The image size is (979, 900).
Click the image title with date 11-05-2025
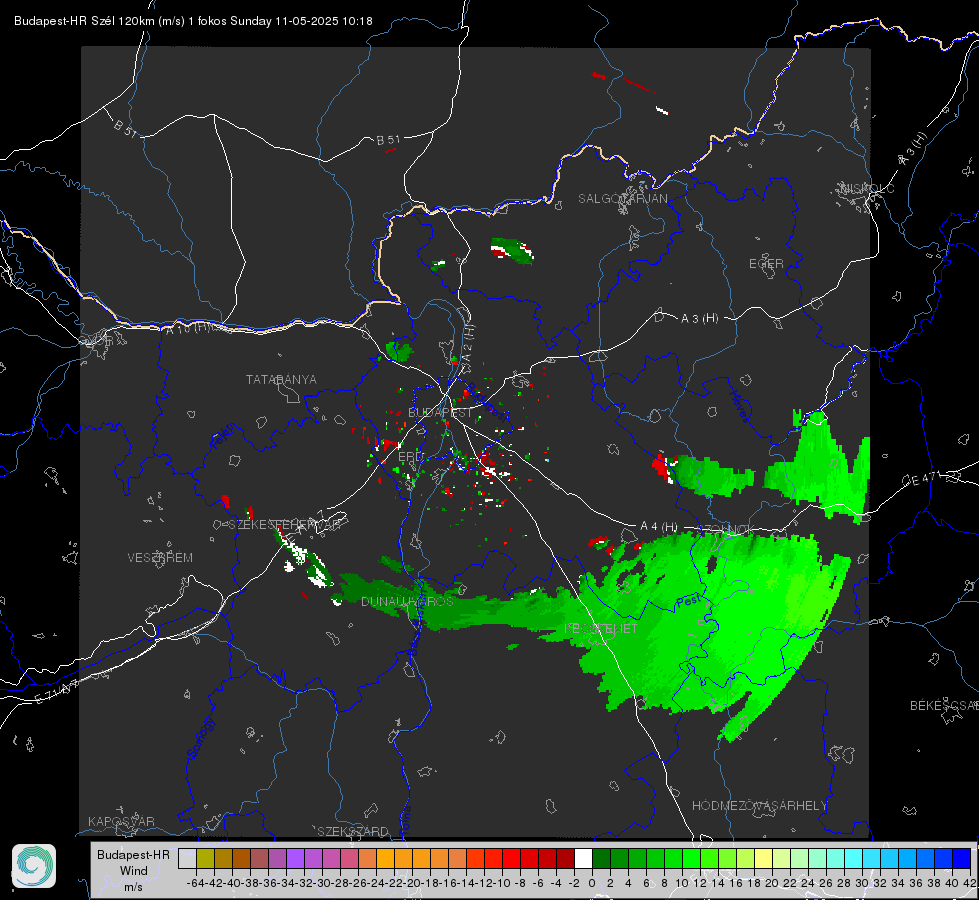pyautogui.click(x=193, y=21)
